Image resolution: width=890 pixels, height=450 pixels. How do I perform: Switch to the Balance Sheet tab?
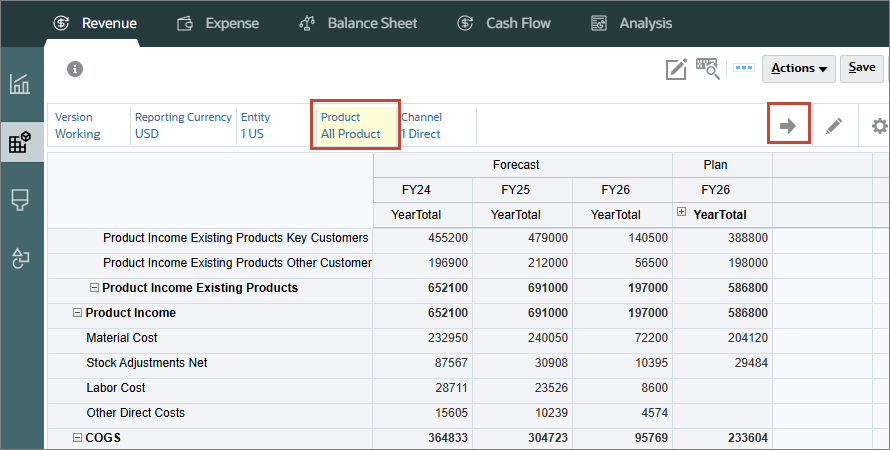click(358, 23)
